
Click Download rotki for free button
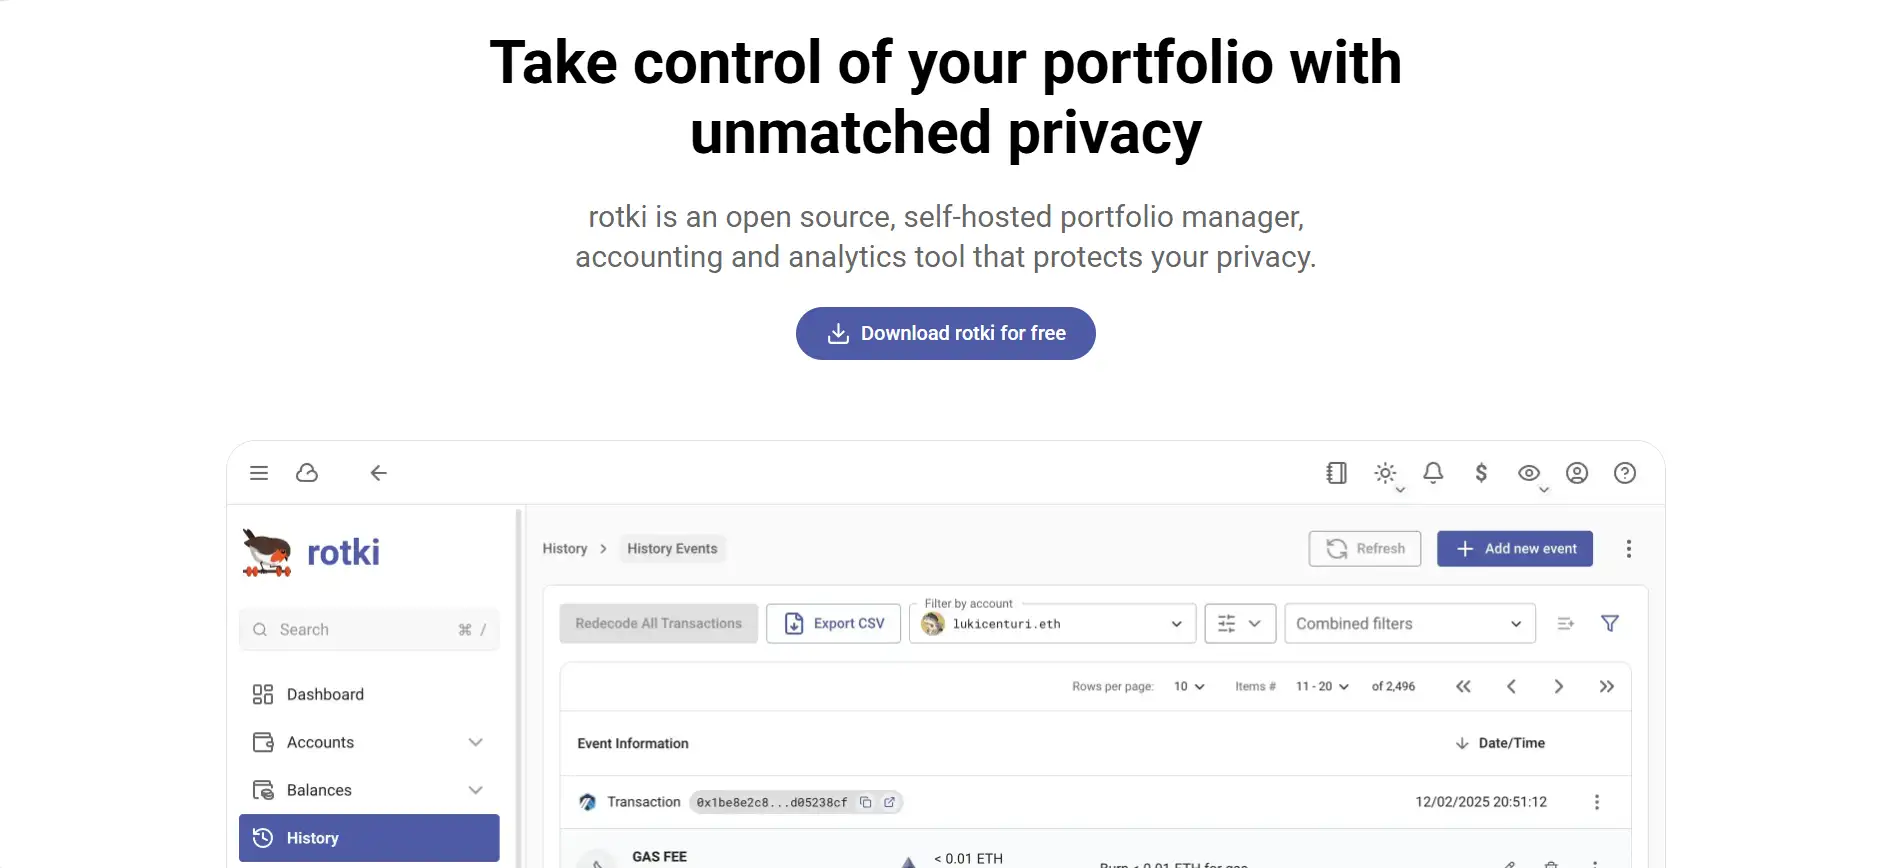tap(945, 333)
